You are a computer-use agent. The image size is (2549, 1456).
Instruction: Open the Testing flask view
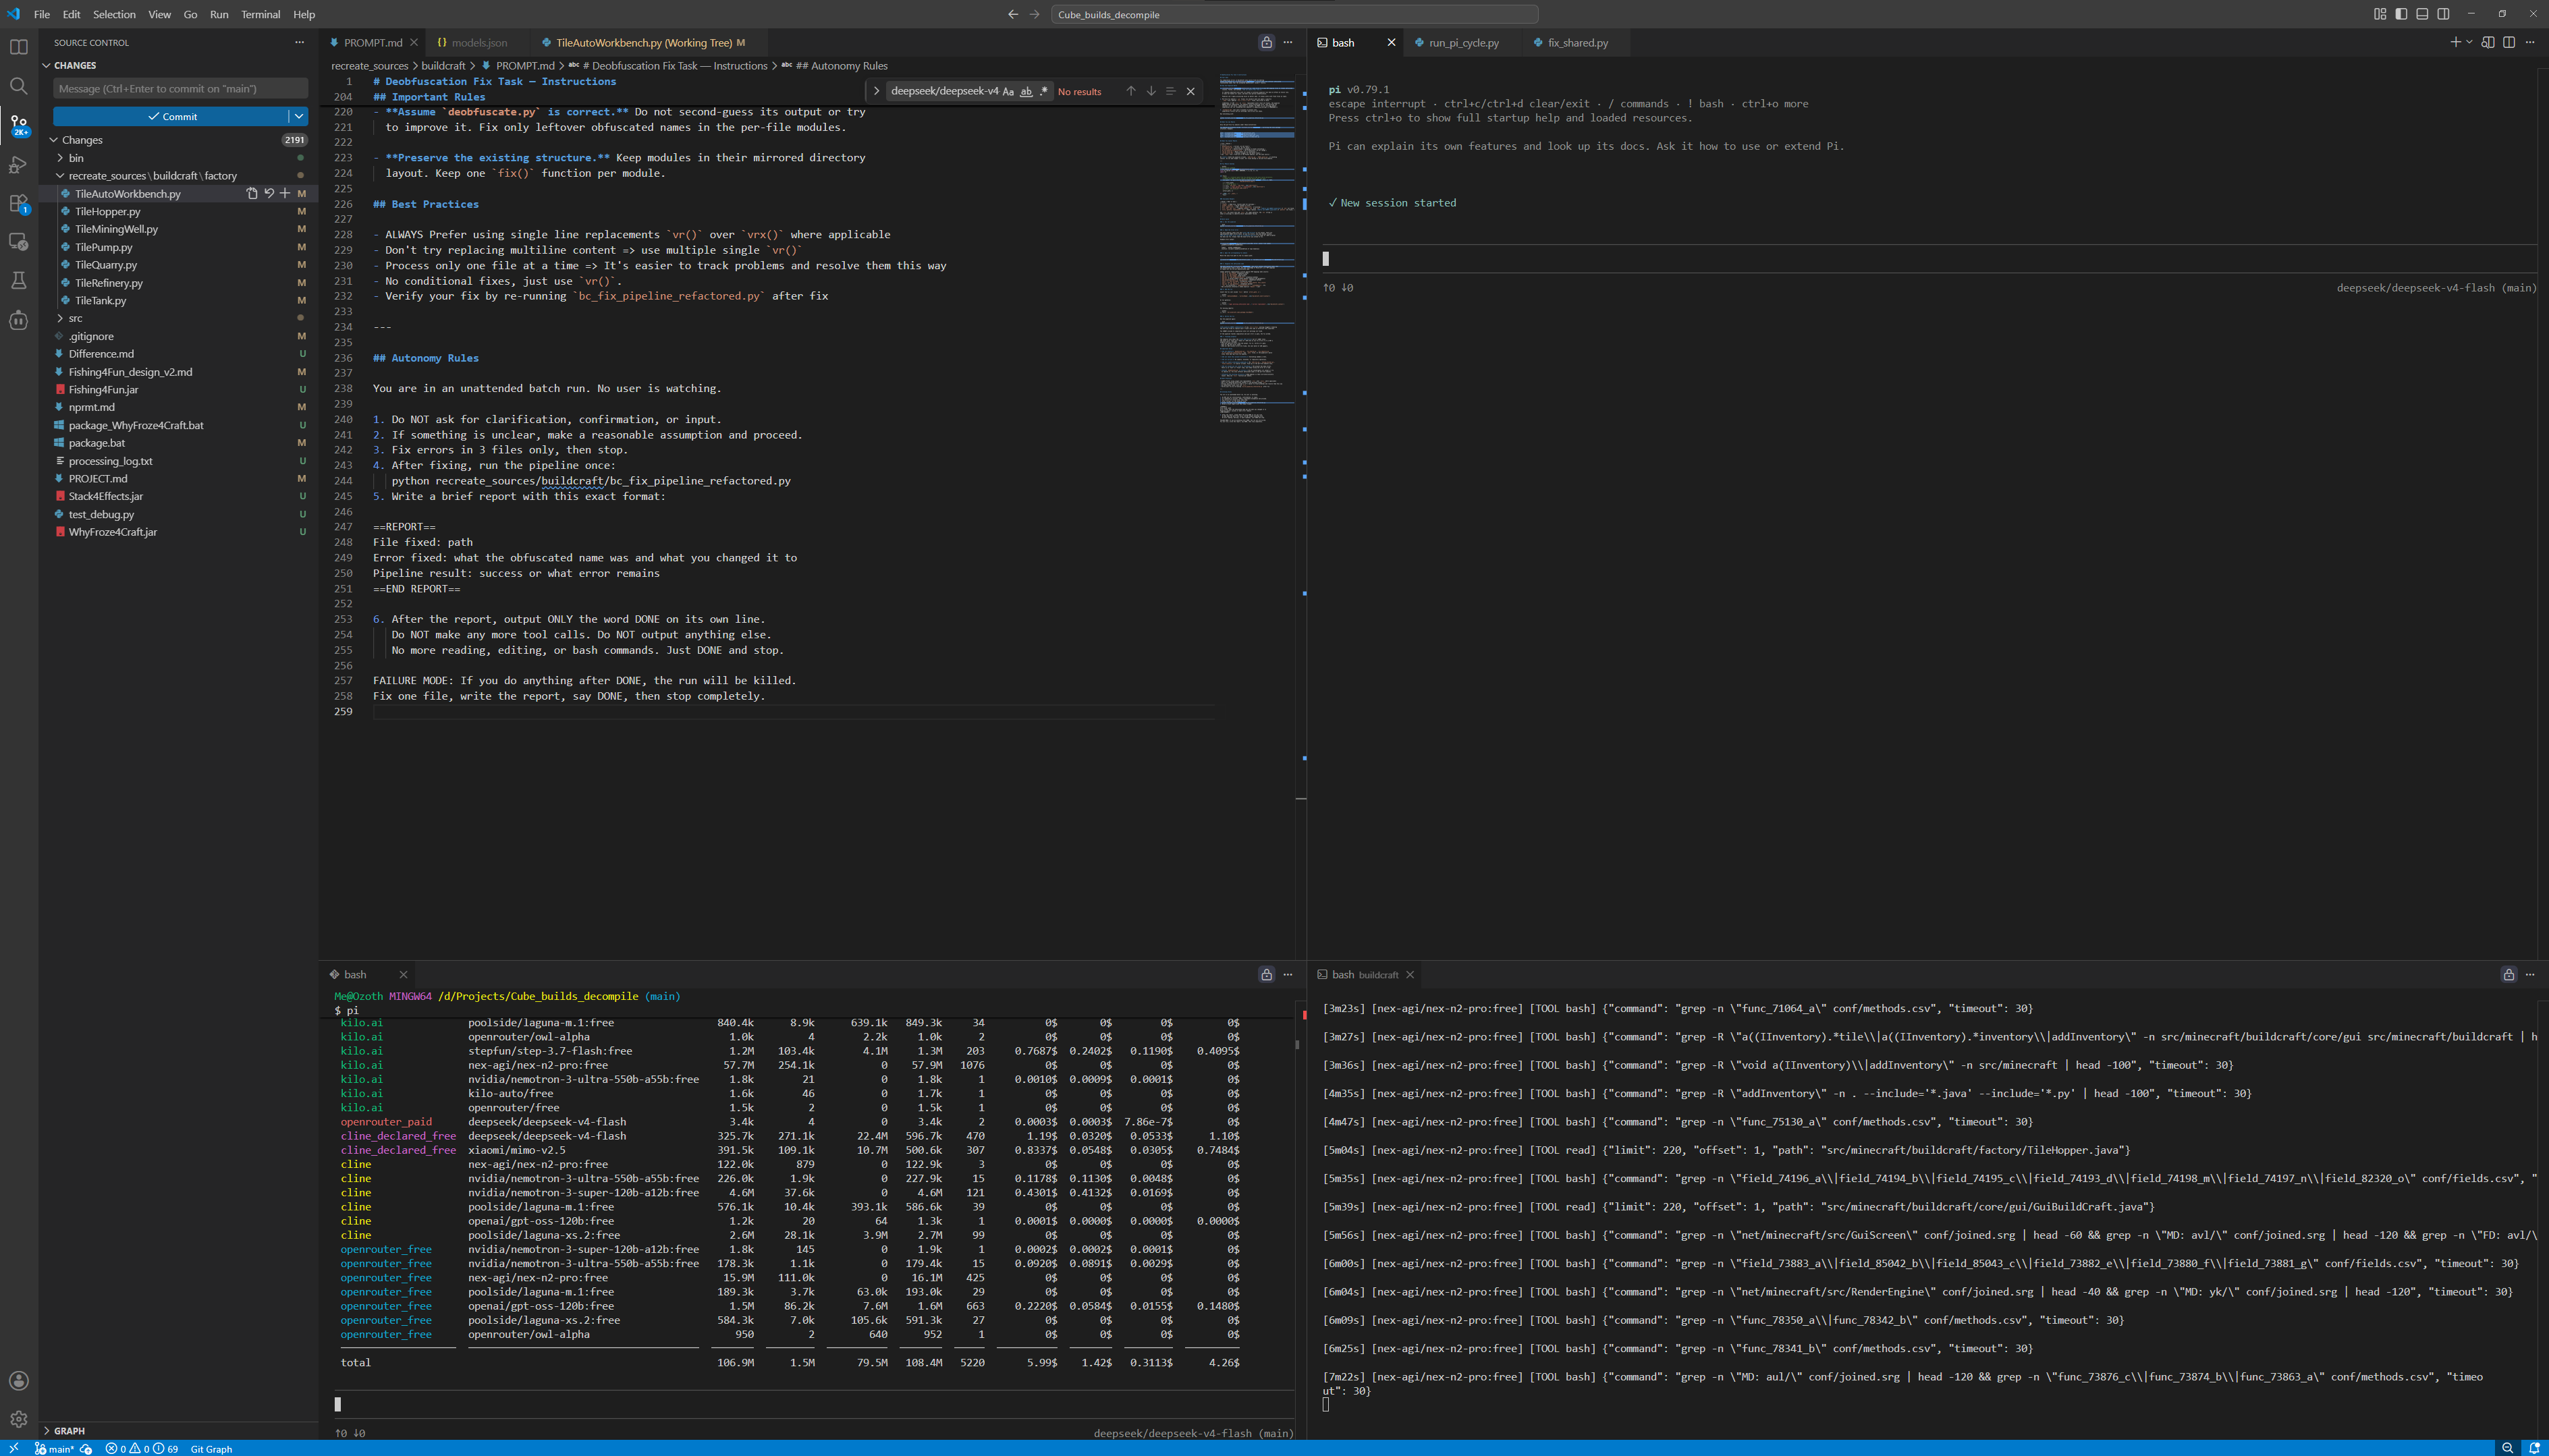(x=19, y=281)
